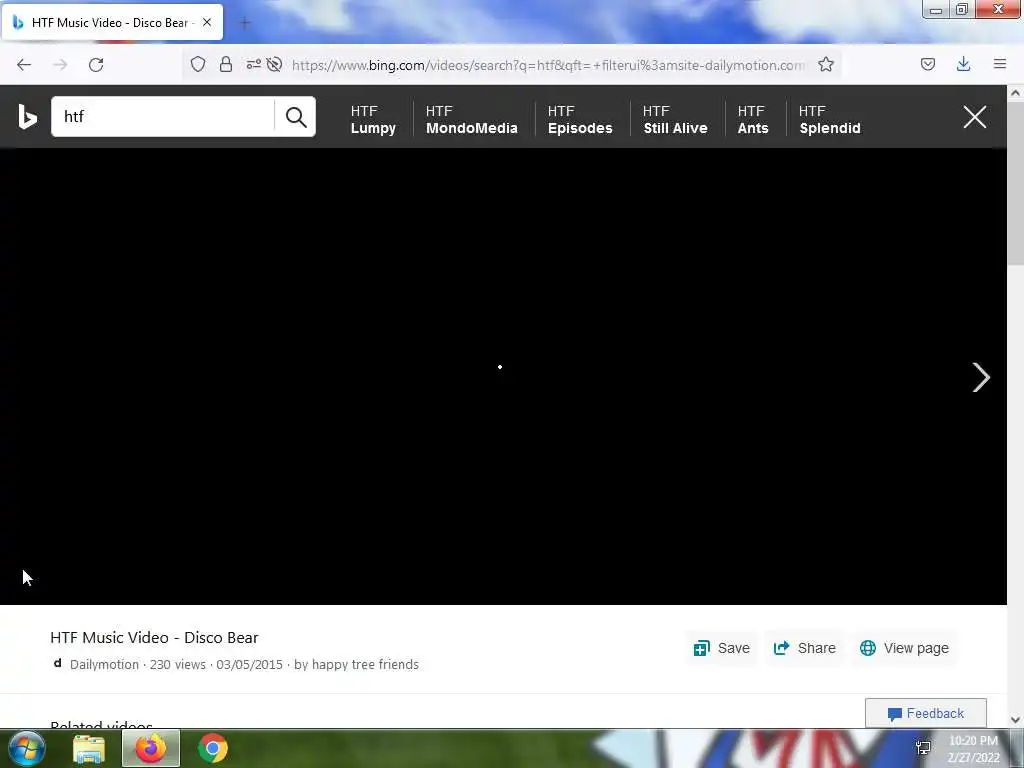Viewport: 1024px width, 768px height.
Task: Select the HTF Splendid suggestion
Action: tap(829, 120)
